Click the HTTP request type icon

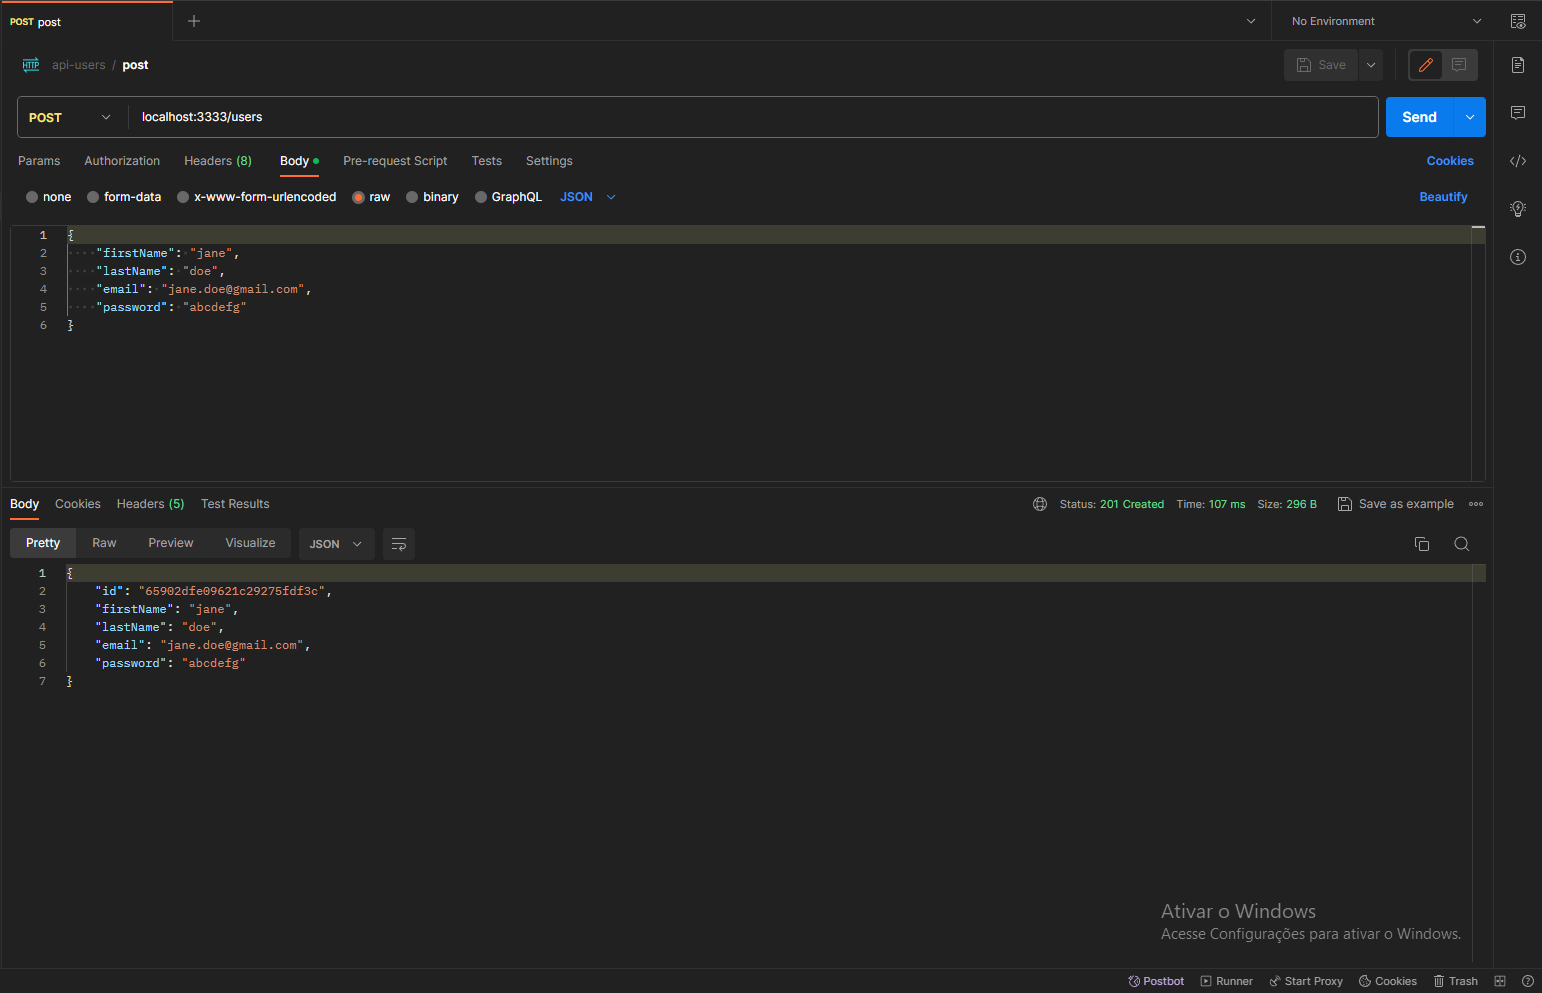pyautogui.click(x=31, y=65)
